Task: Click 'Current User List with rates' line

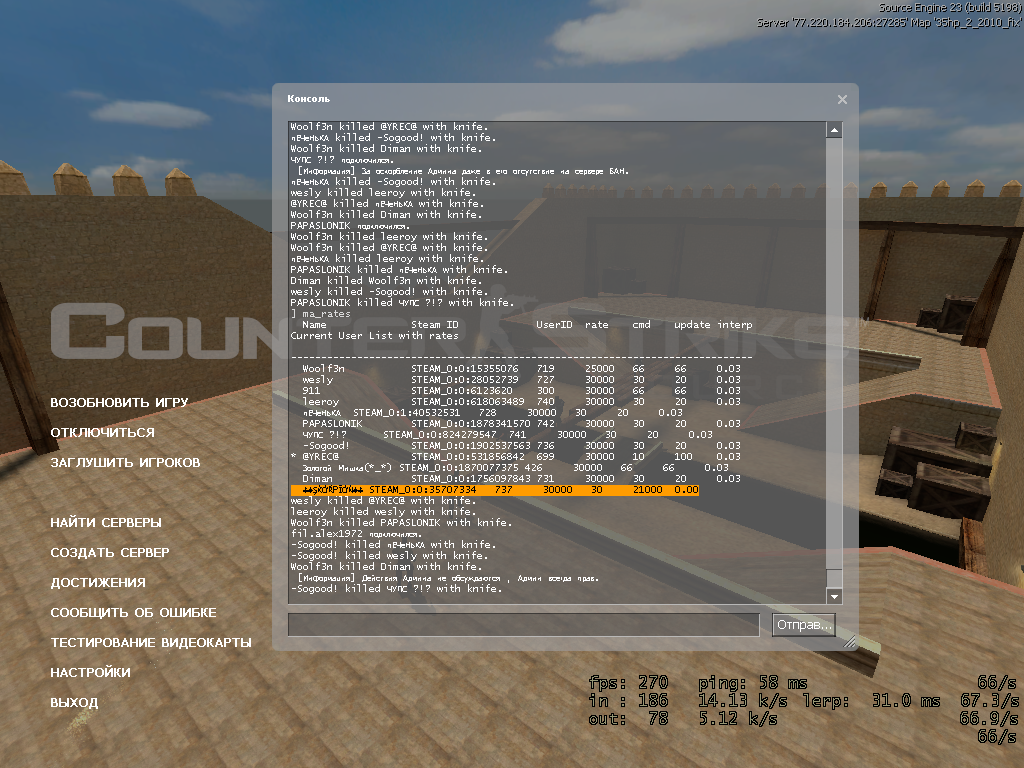Action: [374, 336]
